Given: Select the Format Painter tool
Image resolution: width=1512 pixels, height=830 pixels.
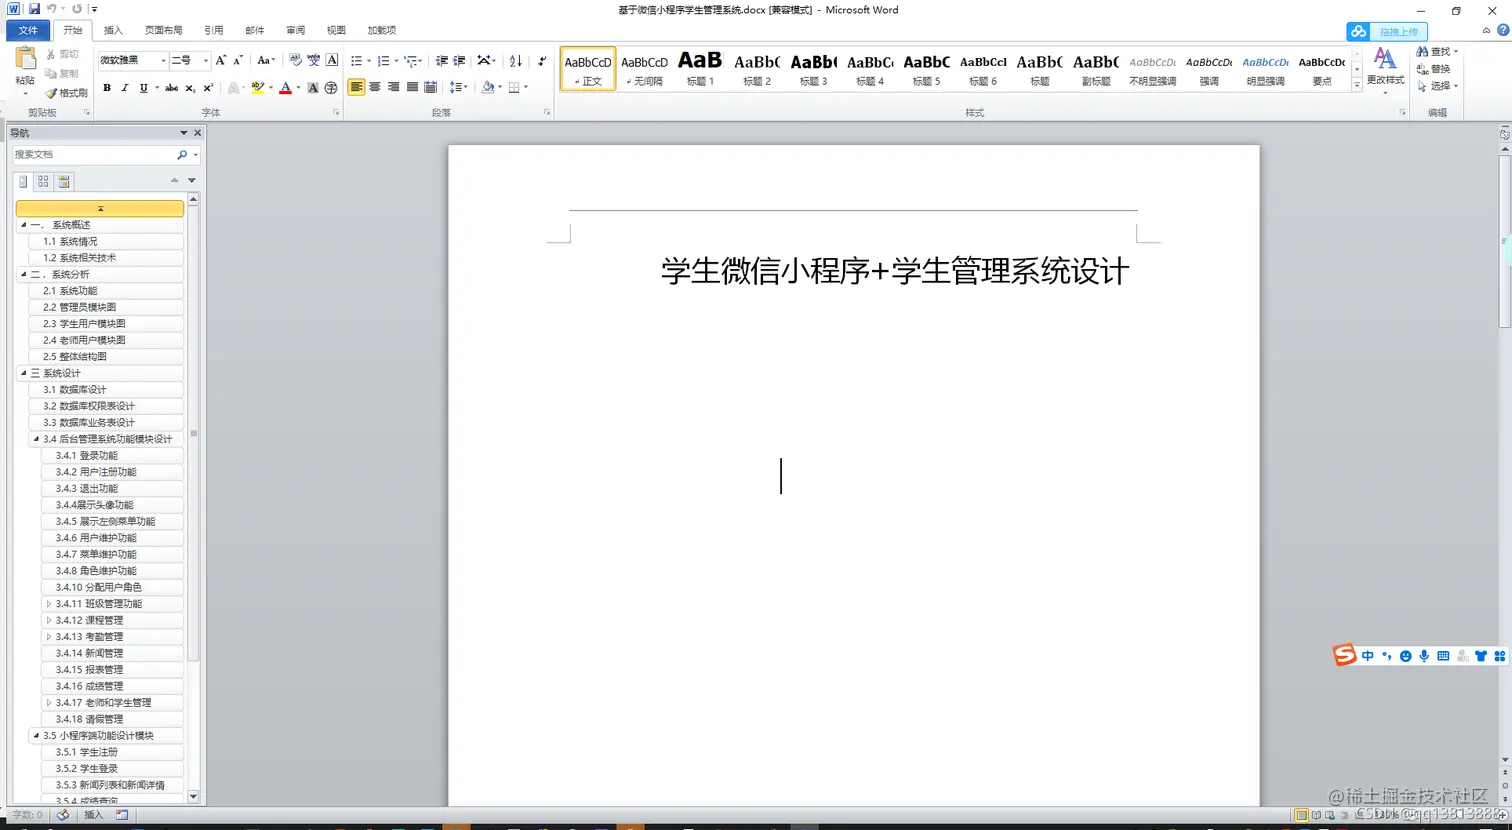Looking at the screenshot, I should tap(62, 92).
